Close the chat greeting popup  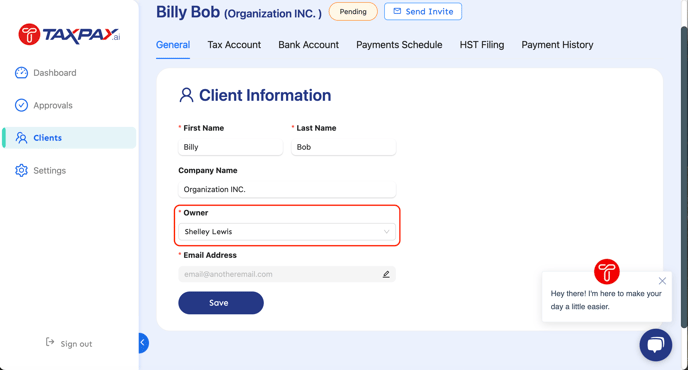coord(662,281)
